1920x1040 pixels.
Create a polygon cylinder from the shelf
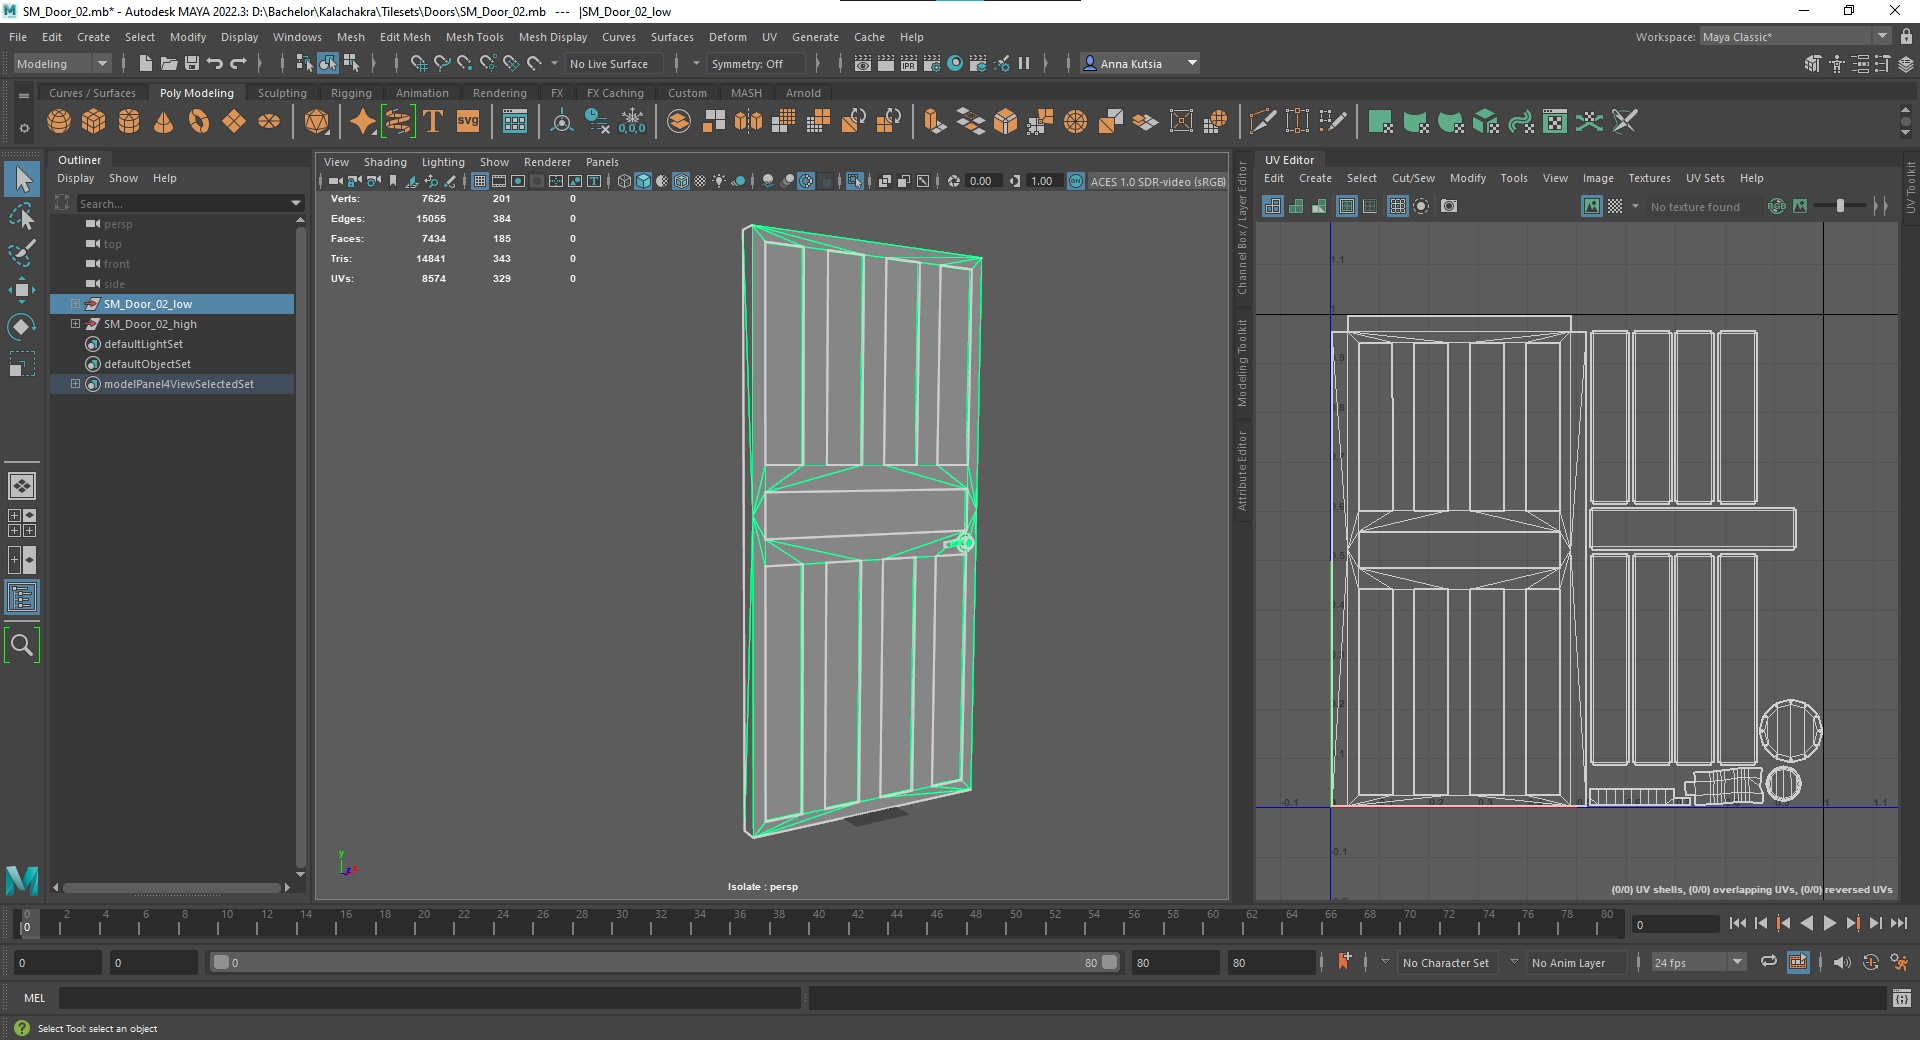[x=129, y=122]
